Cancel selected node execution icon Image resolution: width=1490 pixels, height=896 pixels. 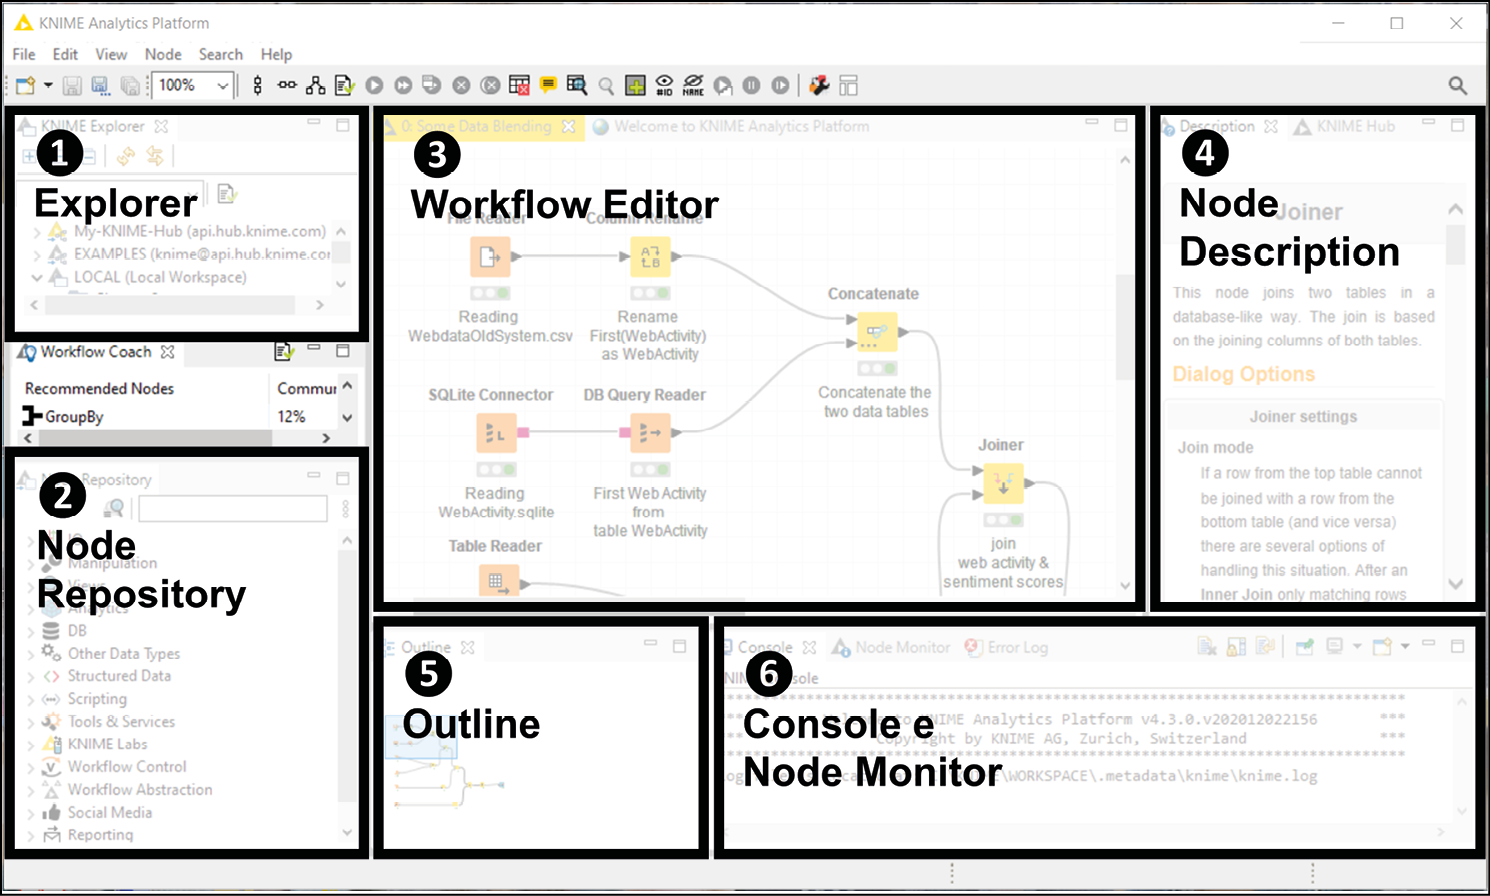pyautogui.click(x=461, y=86)
